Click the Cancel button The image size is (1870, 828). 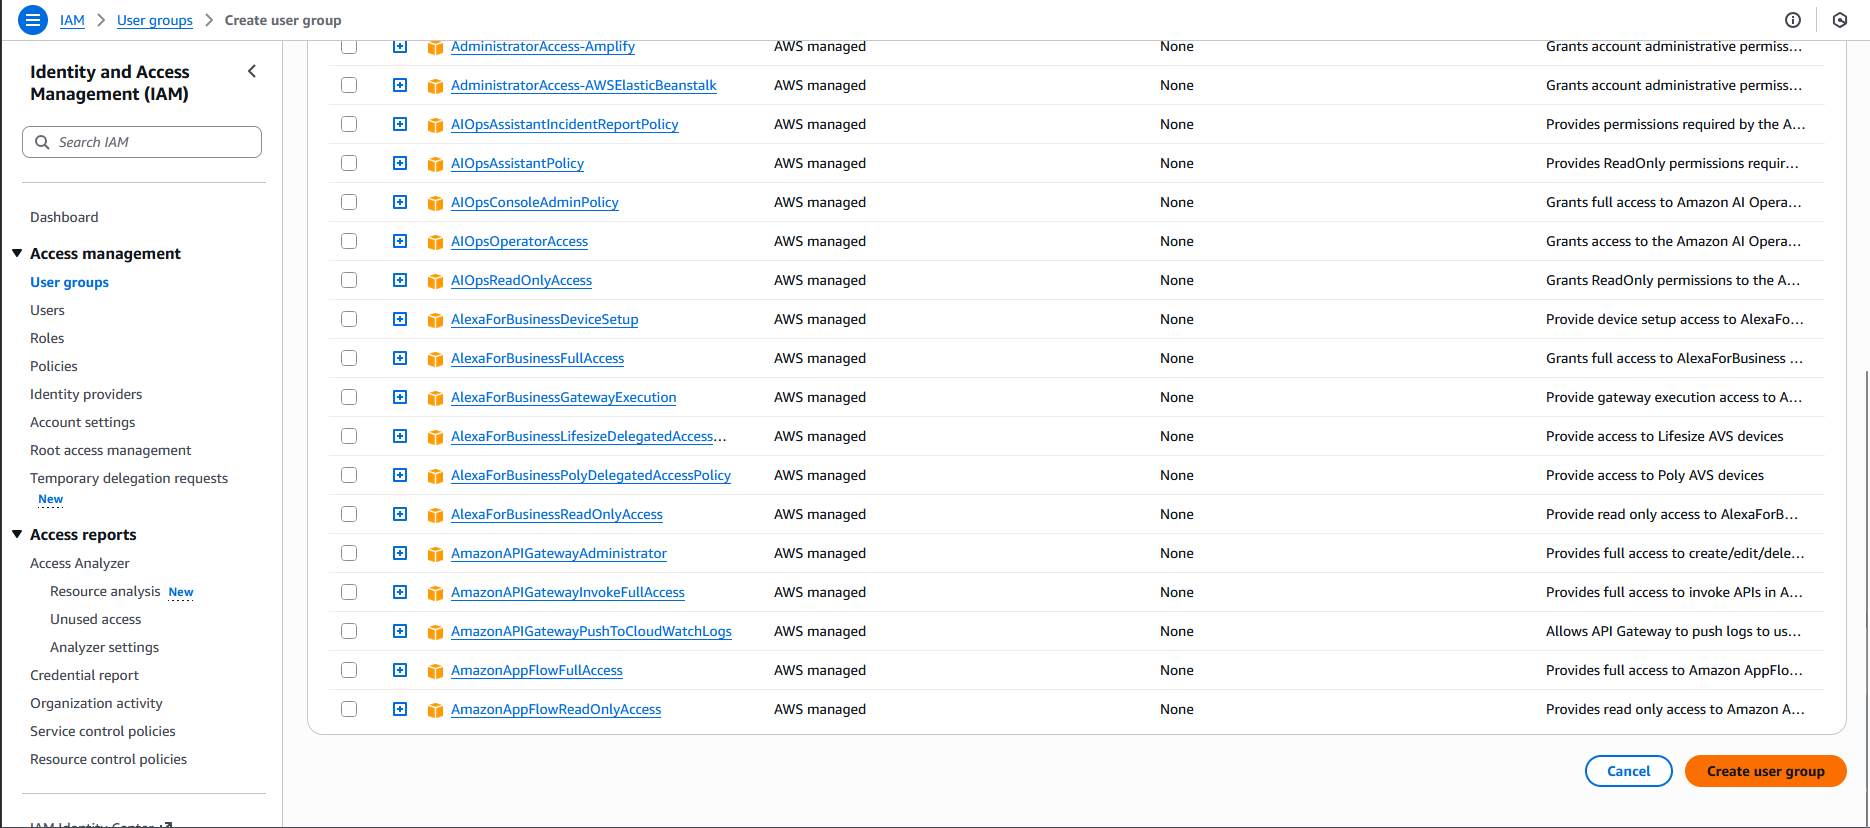[1628, 771]
